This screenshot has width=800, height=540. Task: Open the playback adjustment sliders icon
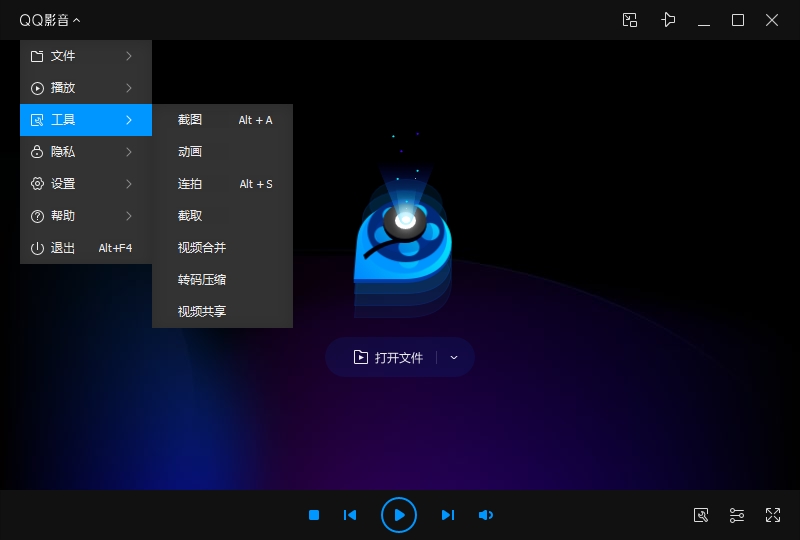coord(737,515)
